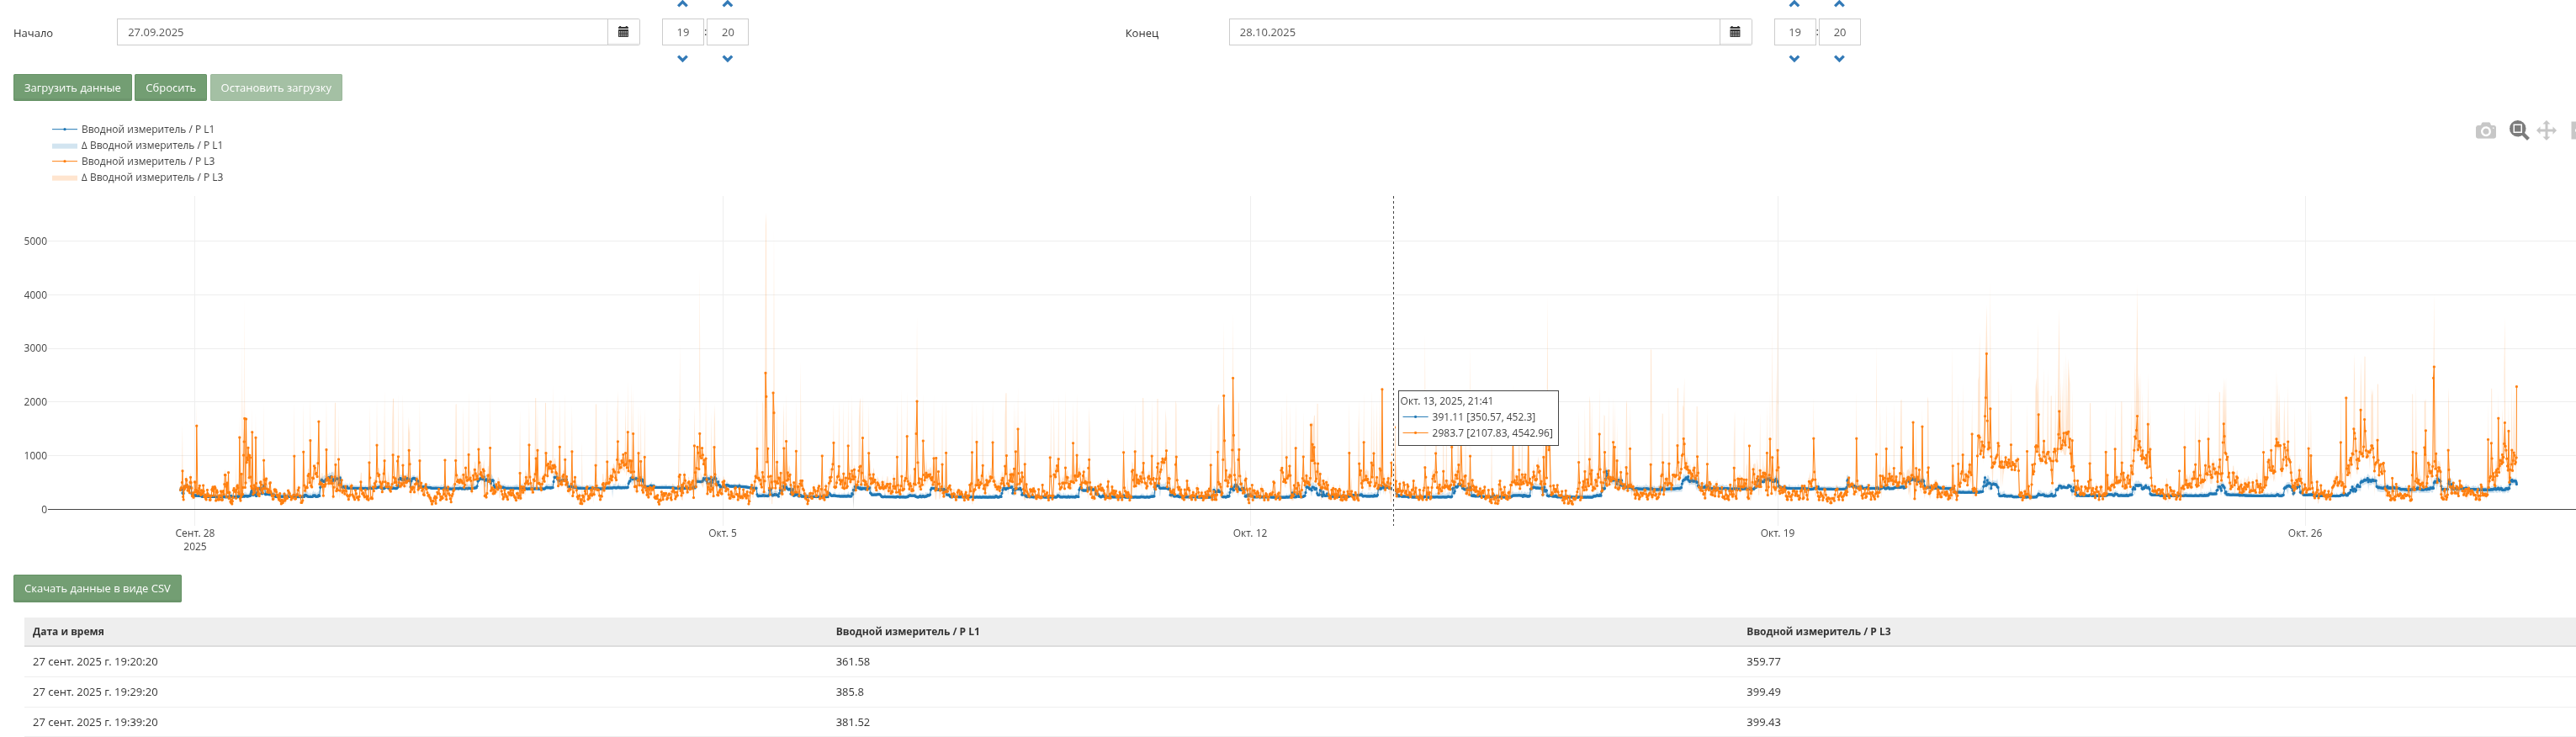Download the plot as image via camera icon
The image size is (2576, 737).
2485,131
